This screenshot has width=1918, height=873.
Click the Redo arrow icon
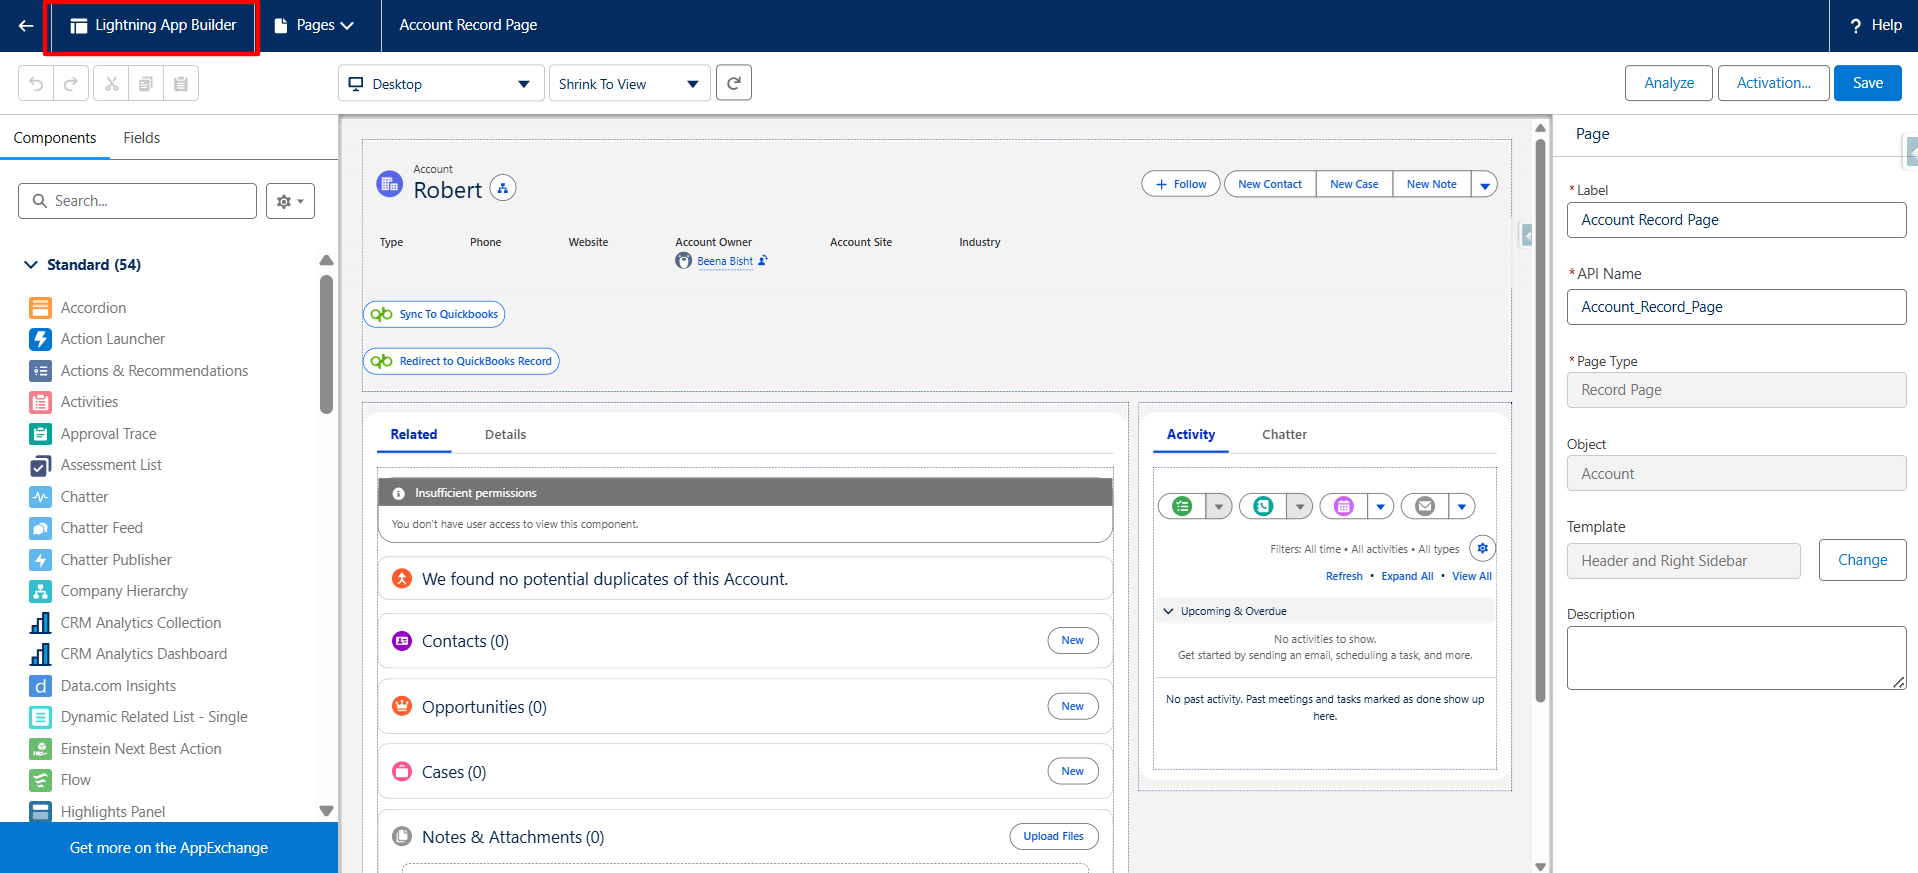[x=71, y=84]
